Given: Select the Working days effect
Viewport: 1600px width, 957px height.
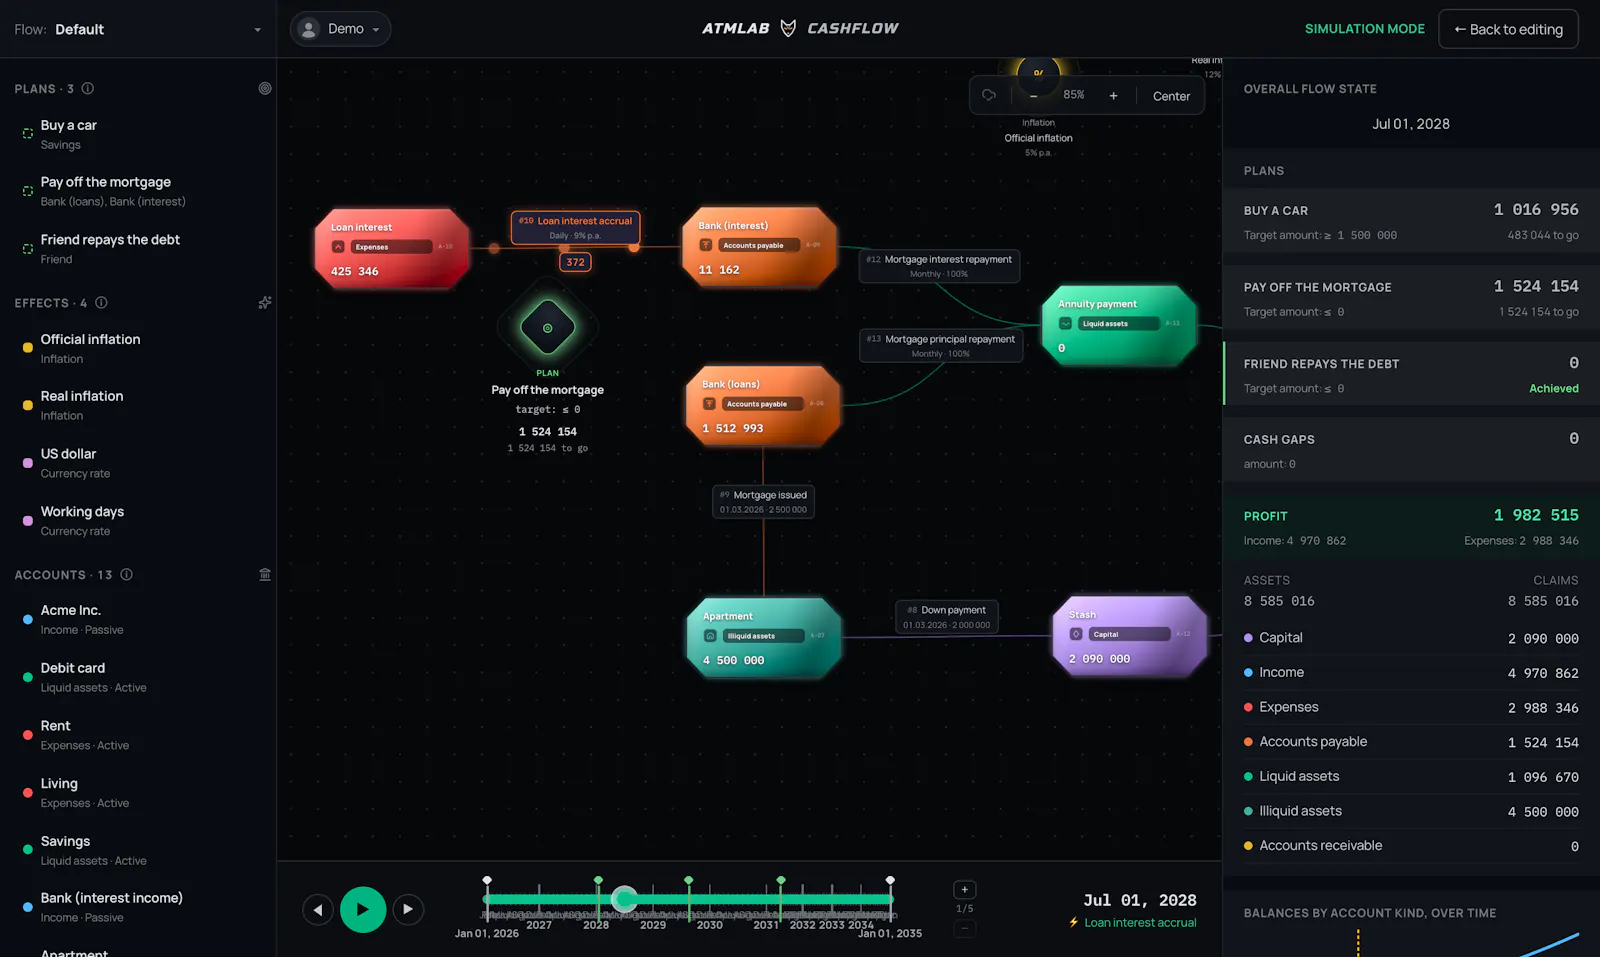Looking at the screenshot, I should pyautogui.click(x=138, y=520).
